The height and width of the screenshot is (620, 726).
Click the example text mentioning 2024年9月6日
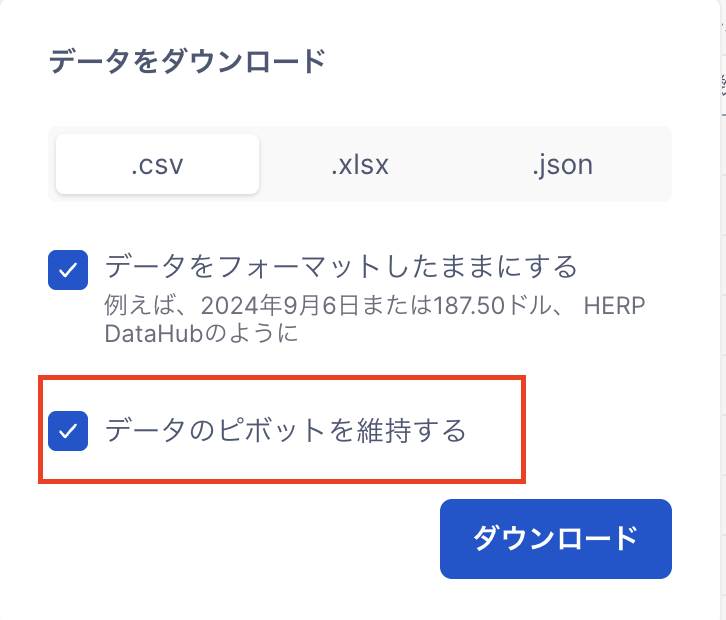pos(375,319)
